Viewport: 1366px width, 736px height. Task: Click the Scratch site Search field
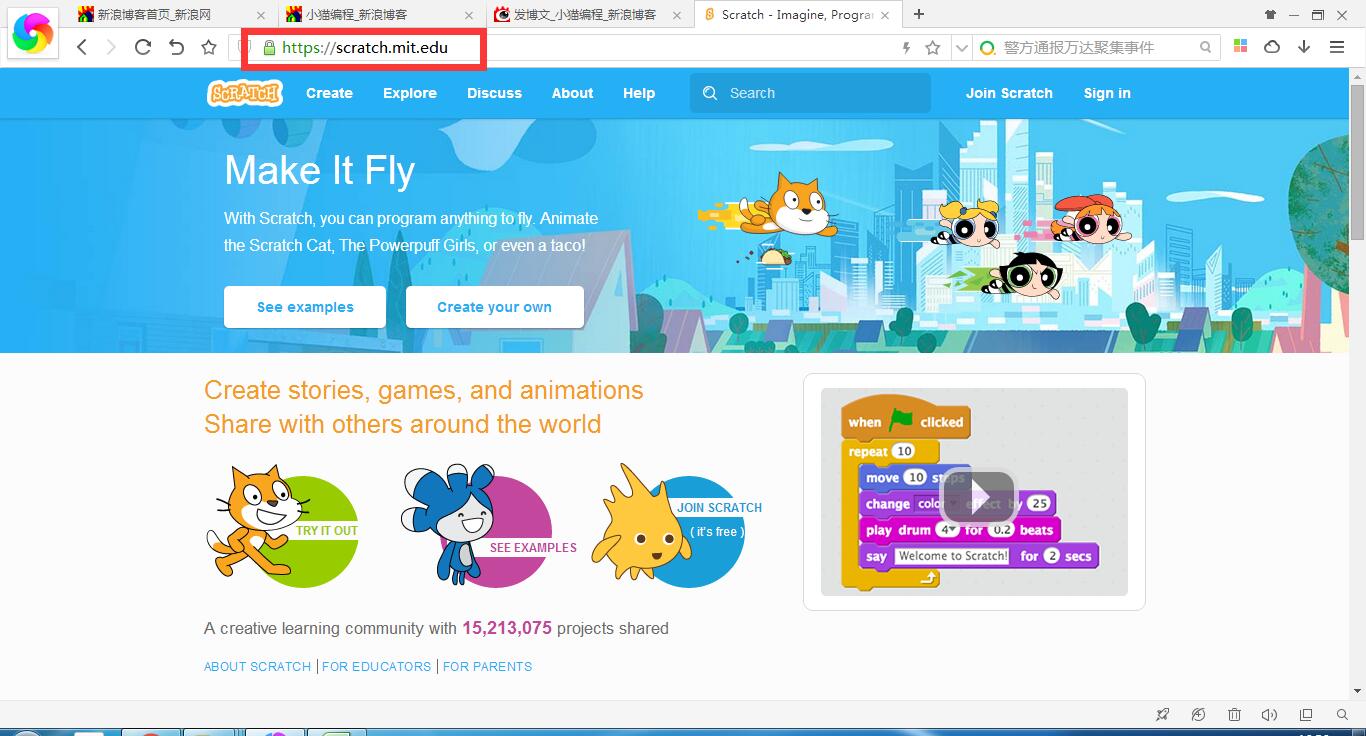coord(810,93)
